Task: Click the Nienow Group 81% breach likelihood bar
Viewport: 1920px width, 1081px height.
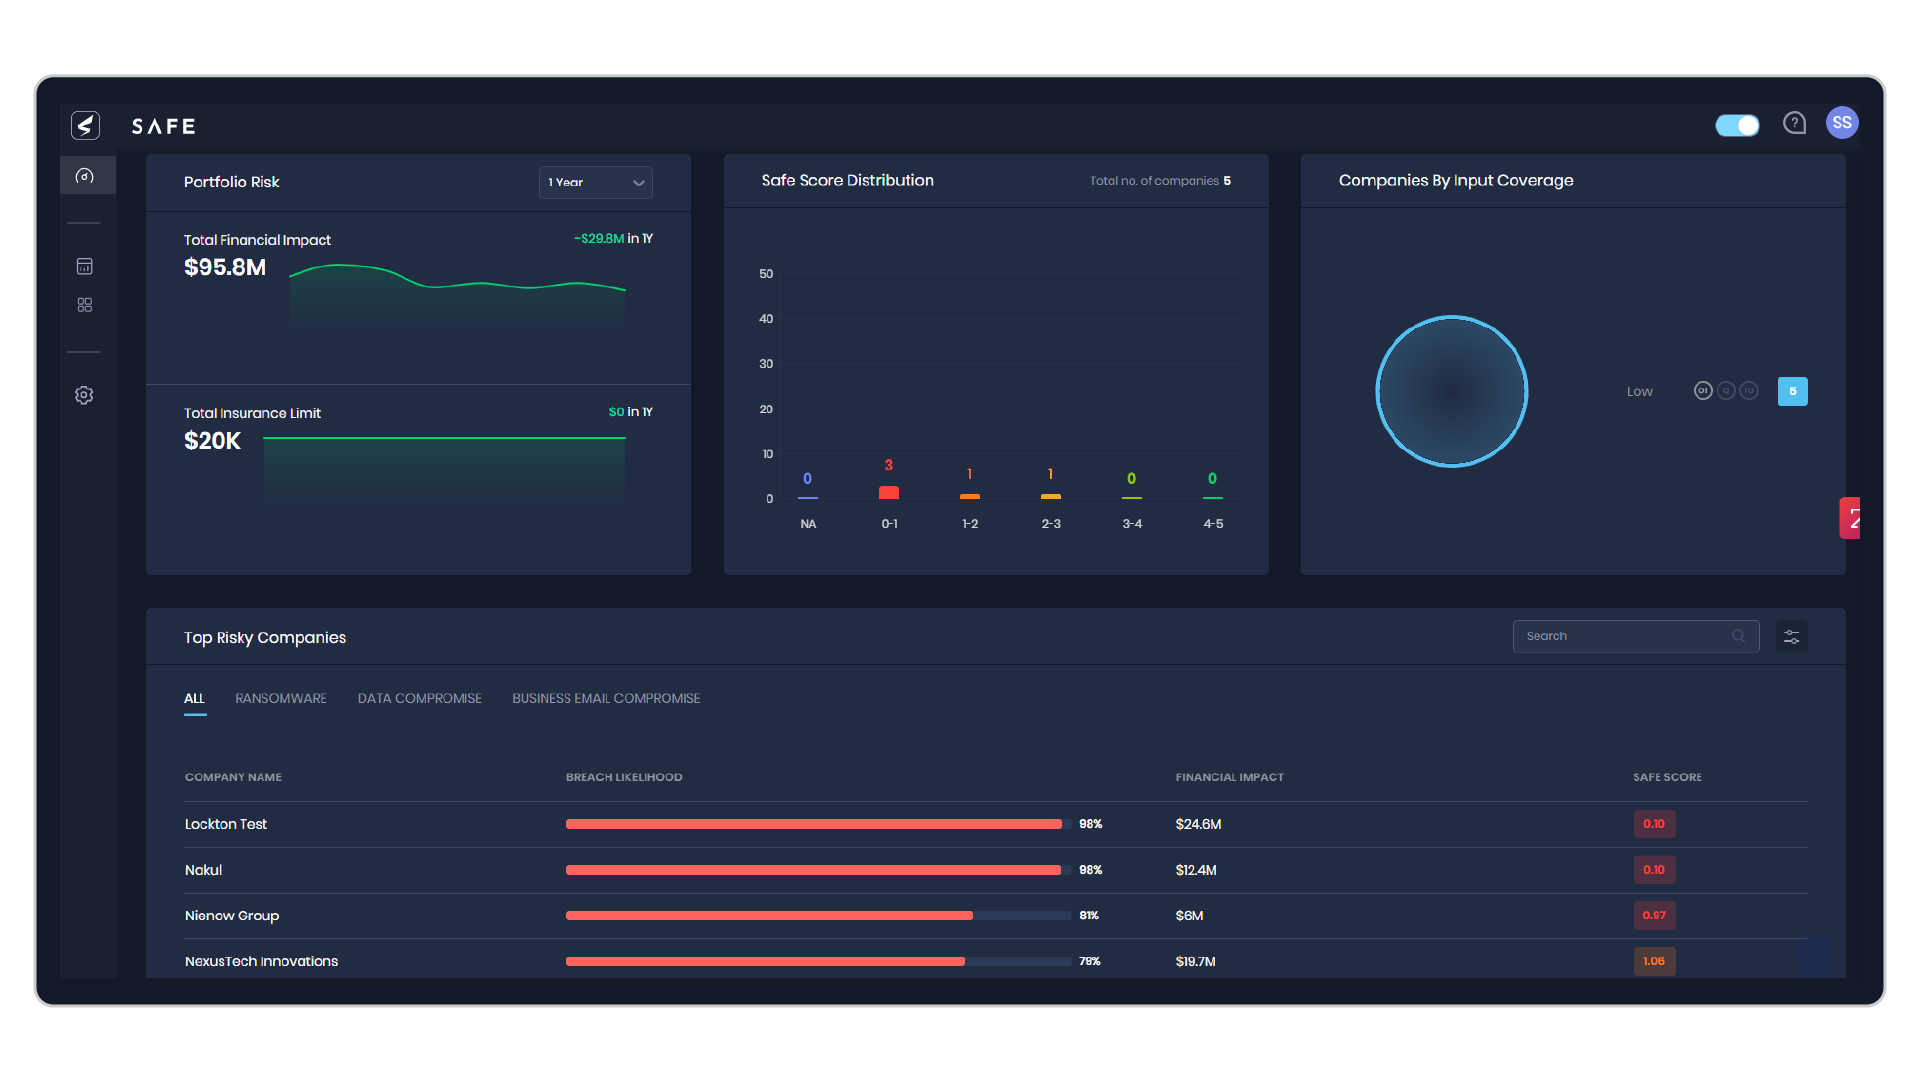Action: coord(818,915)
